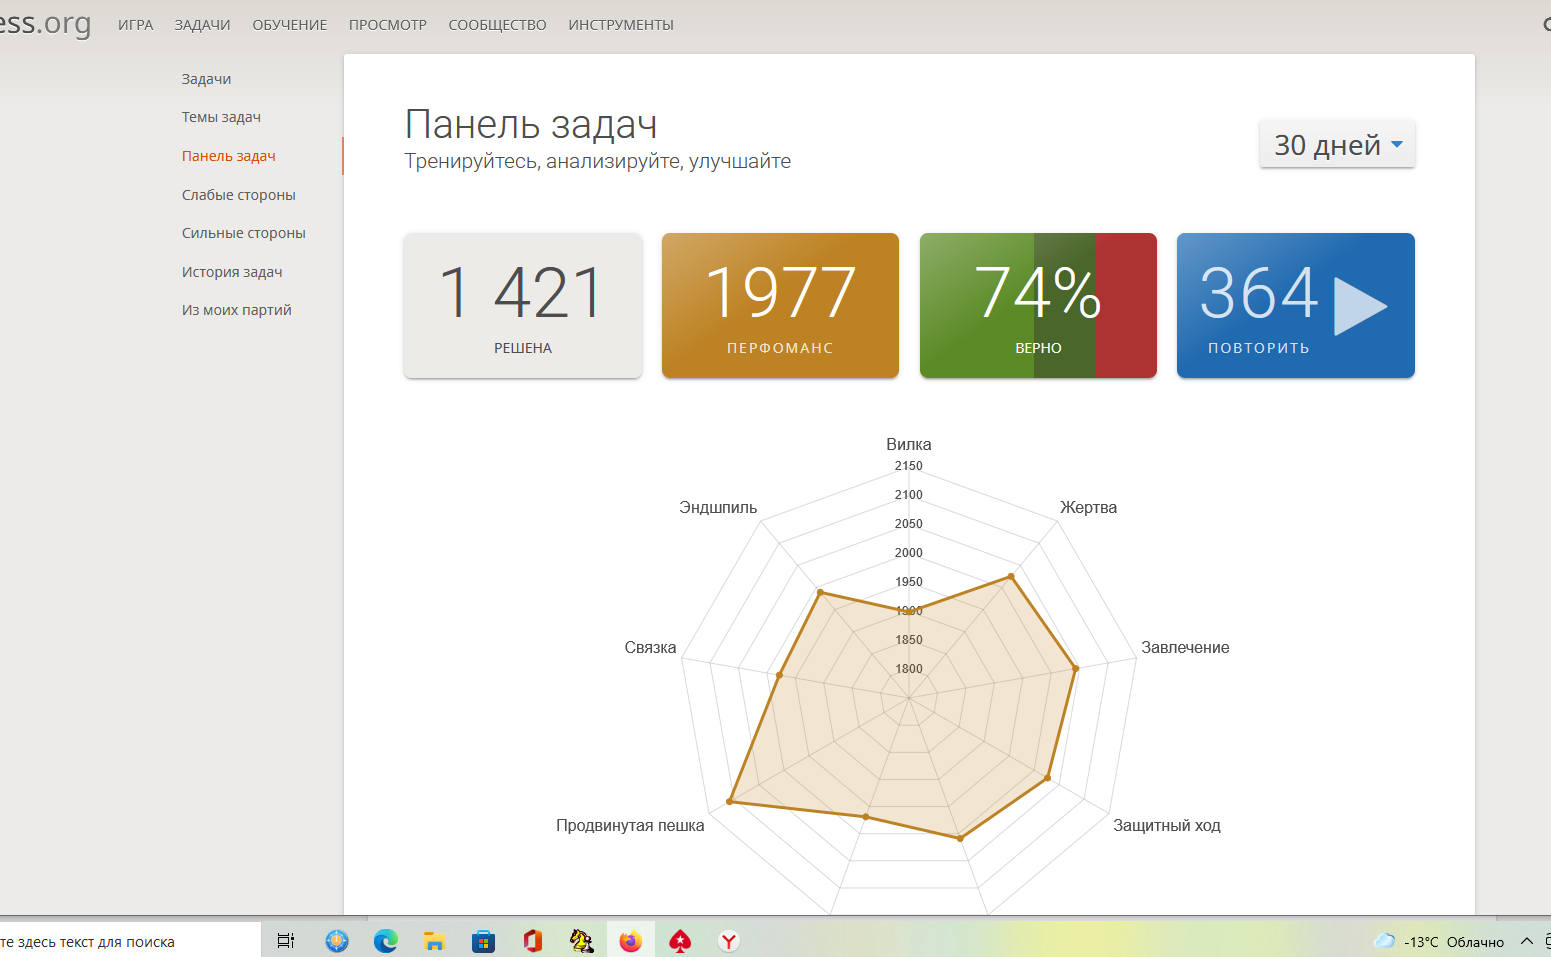The height and width of the screenshot is (957, 1551).
Task: Click the Вилка radar chart label
Action: pyautogui.click(x=909, y=444)
